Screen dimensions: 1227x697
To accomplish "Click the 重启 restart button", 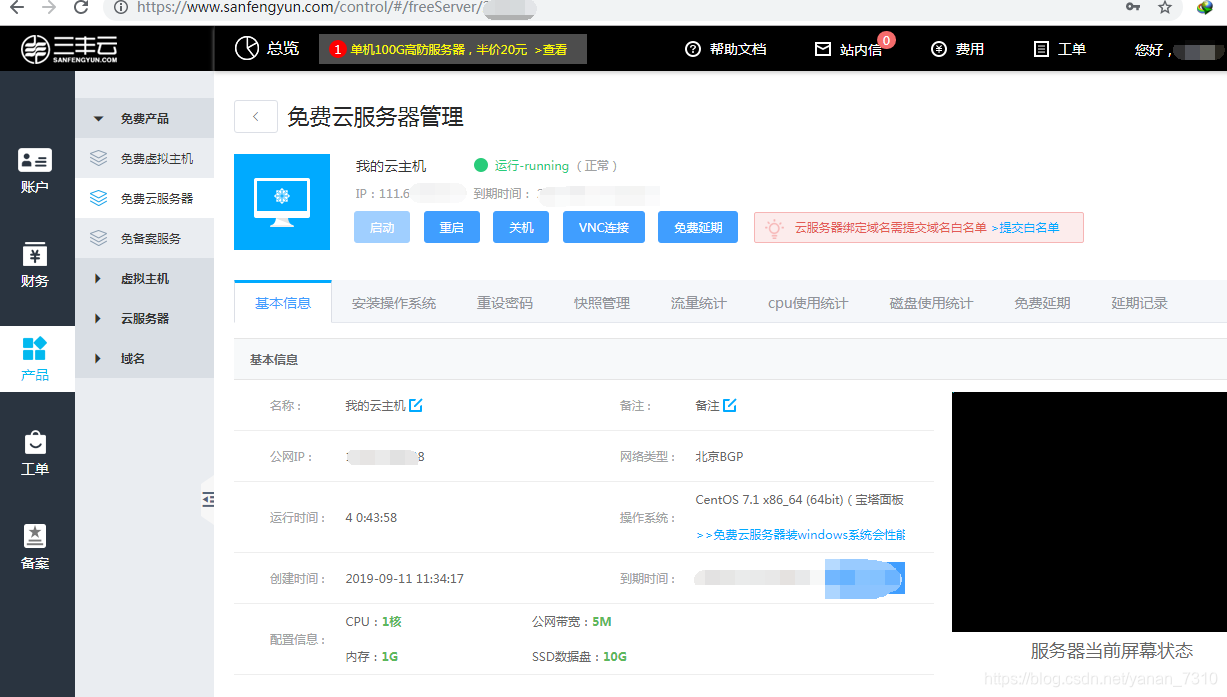I will 452,227.
